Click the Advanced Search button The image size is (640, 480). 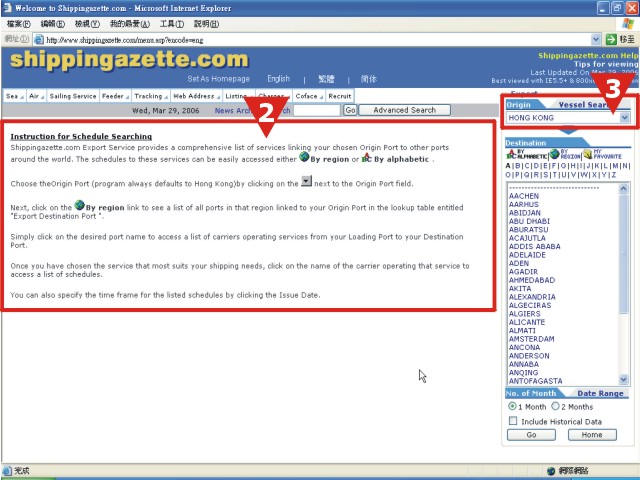pos(404,110)
